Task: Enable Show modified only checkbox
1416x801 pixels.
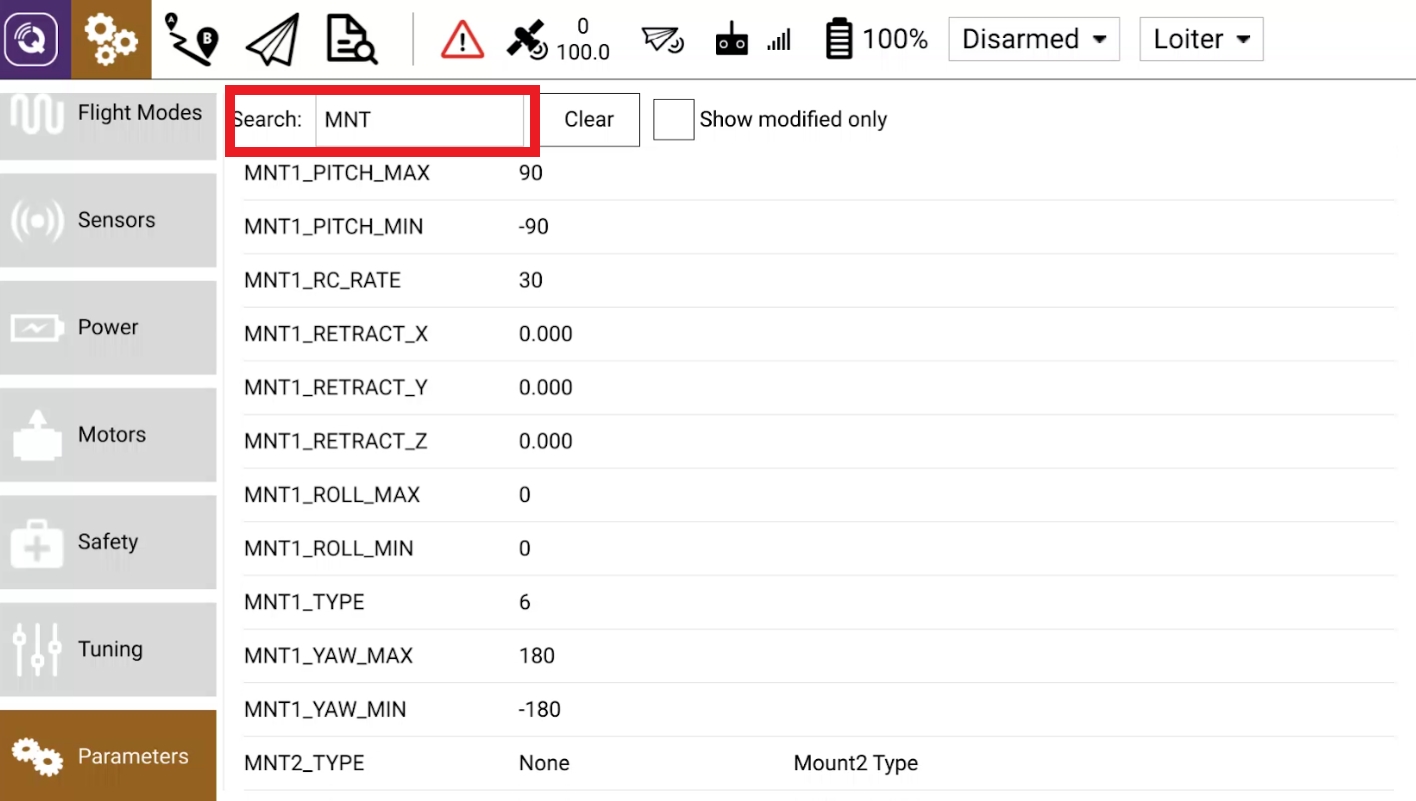Action: point(673,120)
